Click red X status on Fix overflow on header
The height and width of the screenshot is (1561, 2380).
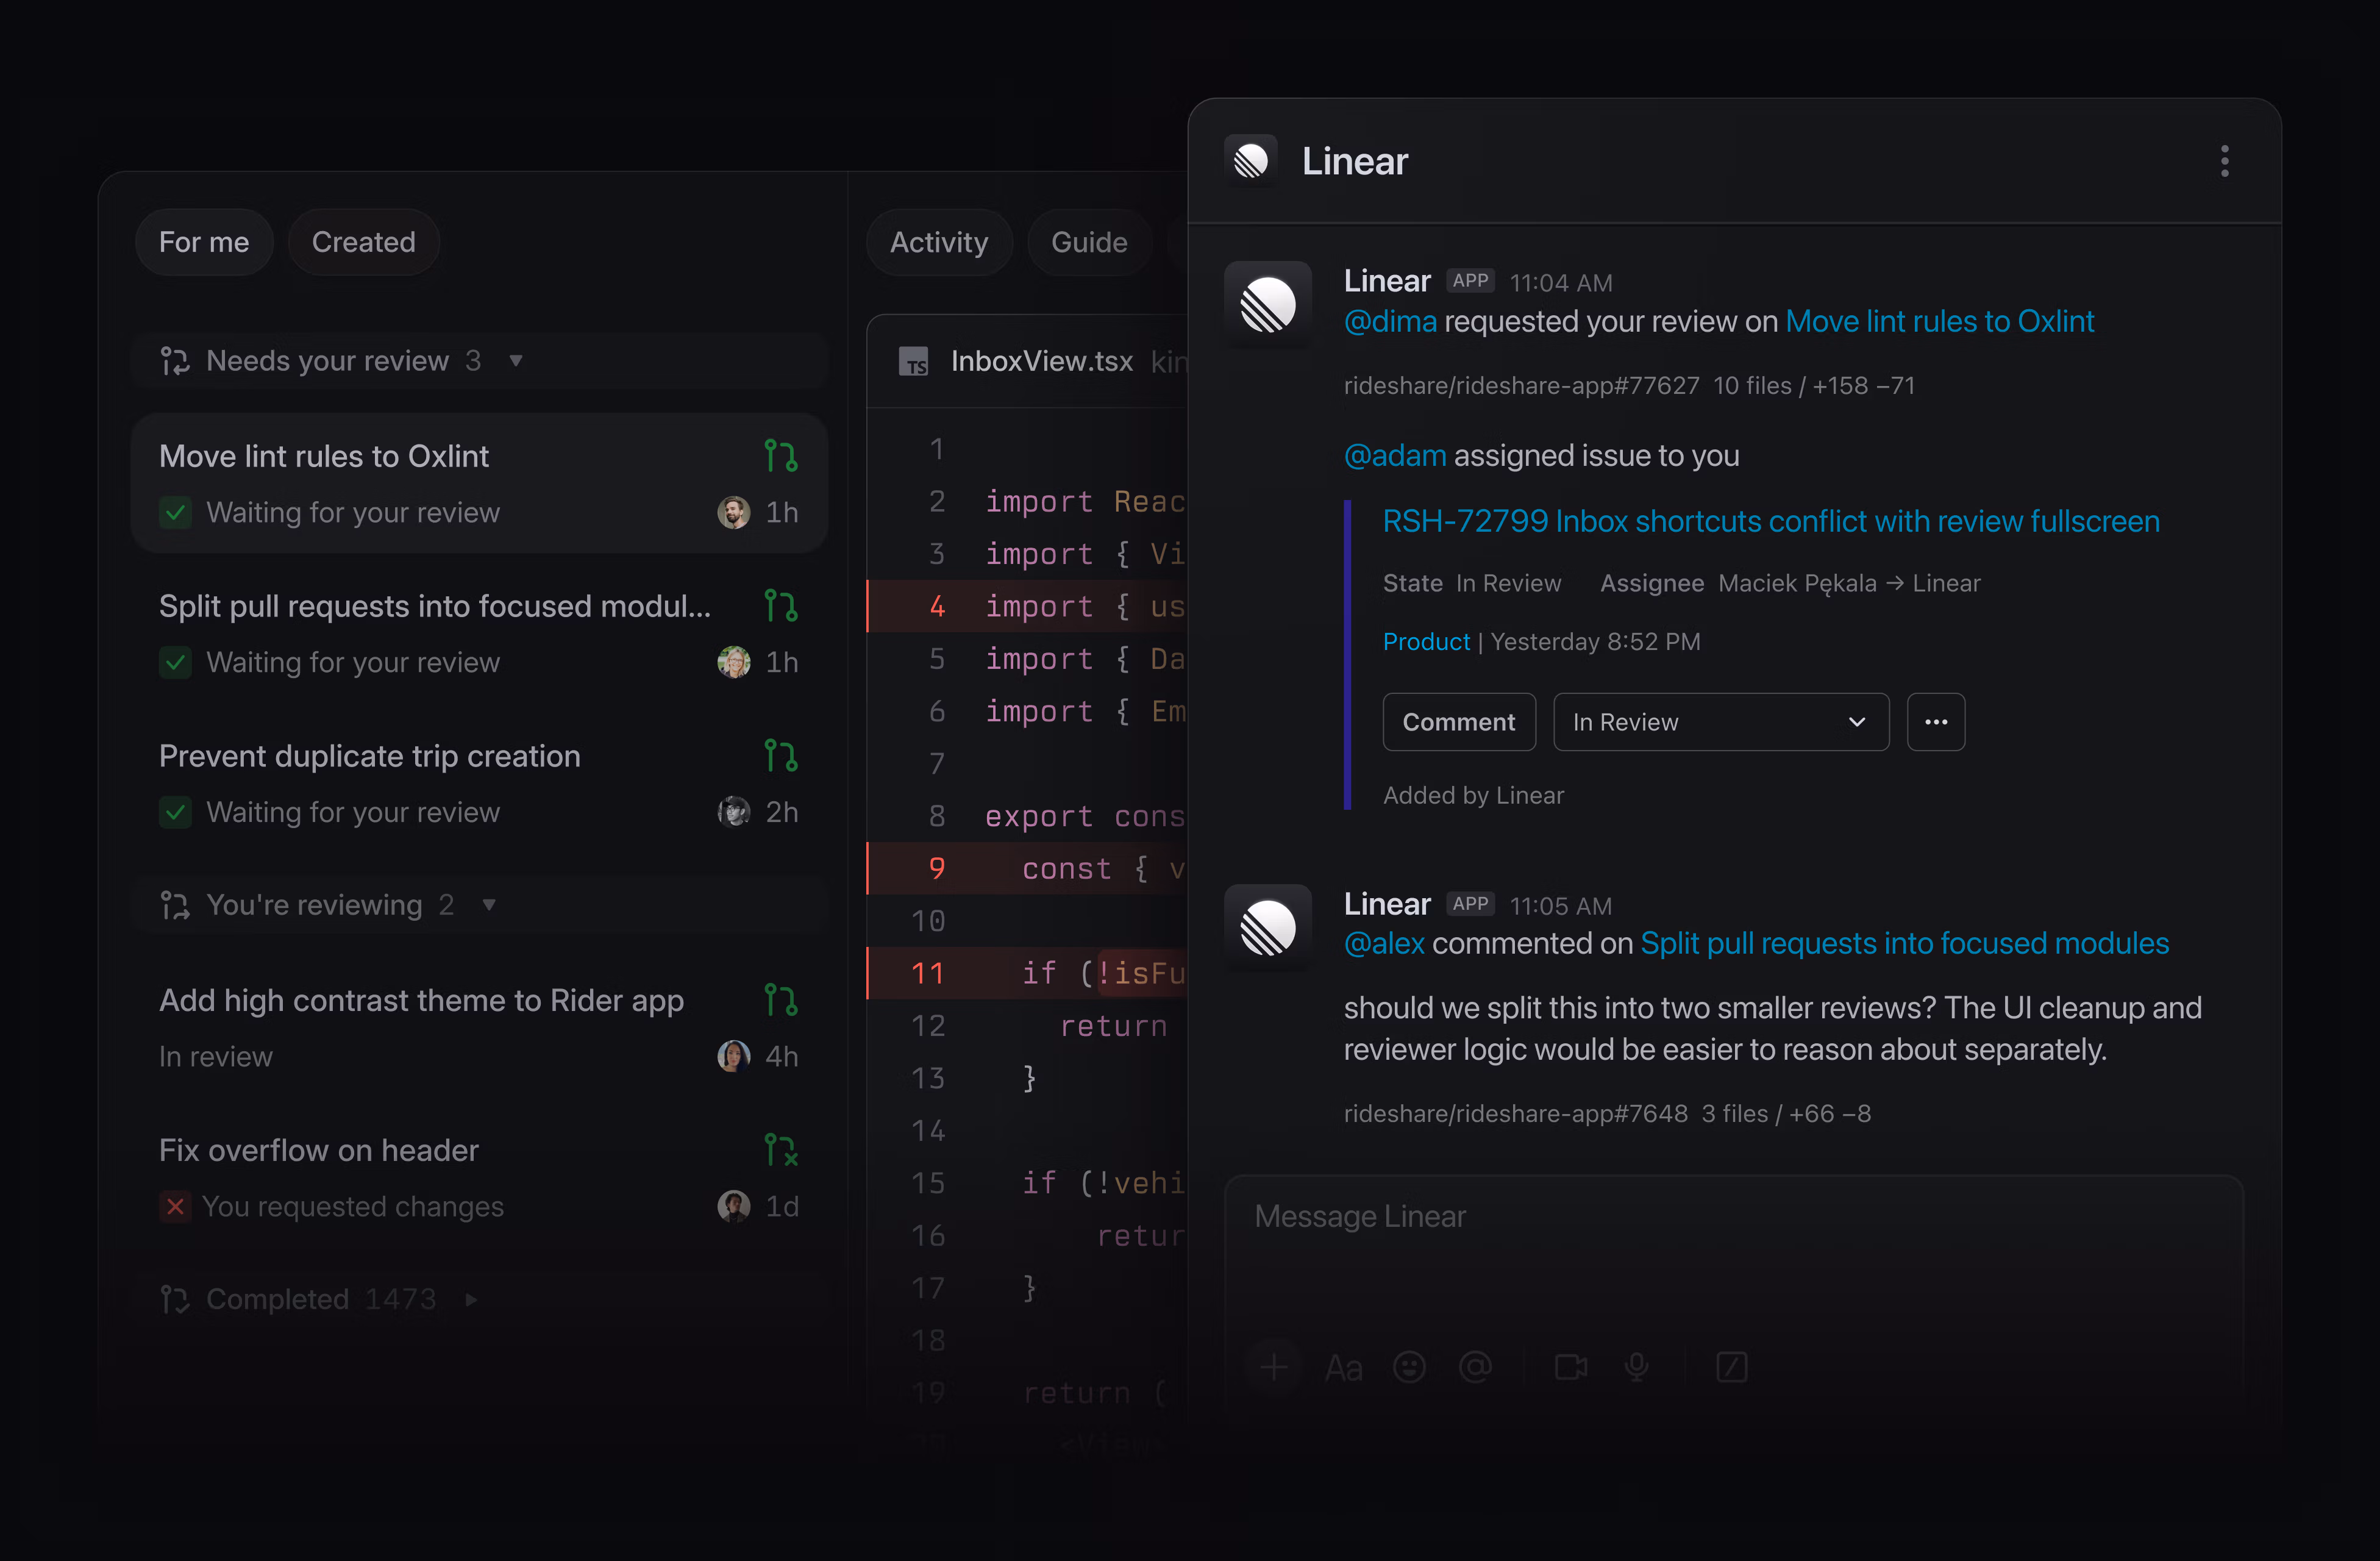coord(175,1207)
